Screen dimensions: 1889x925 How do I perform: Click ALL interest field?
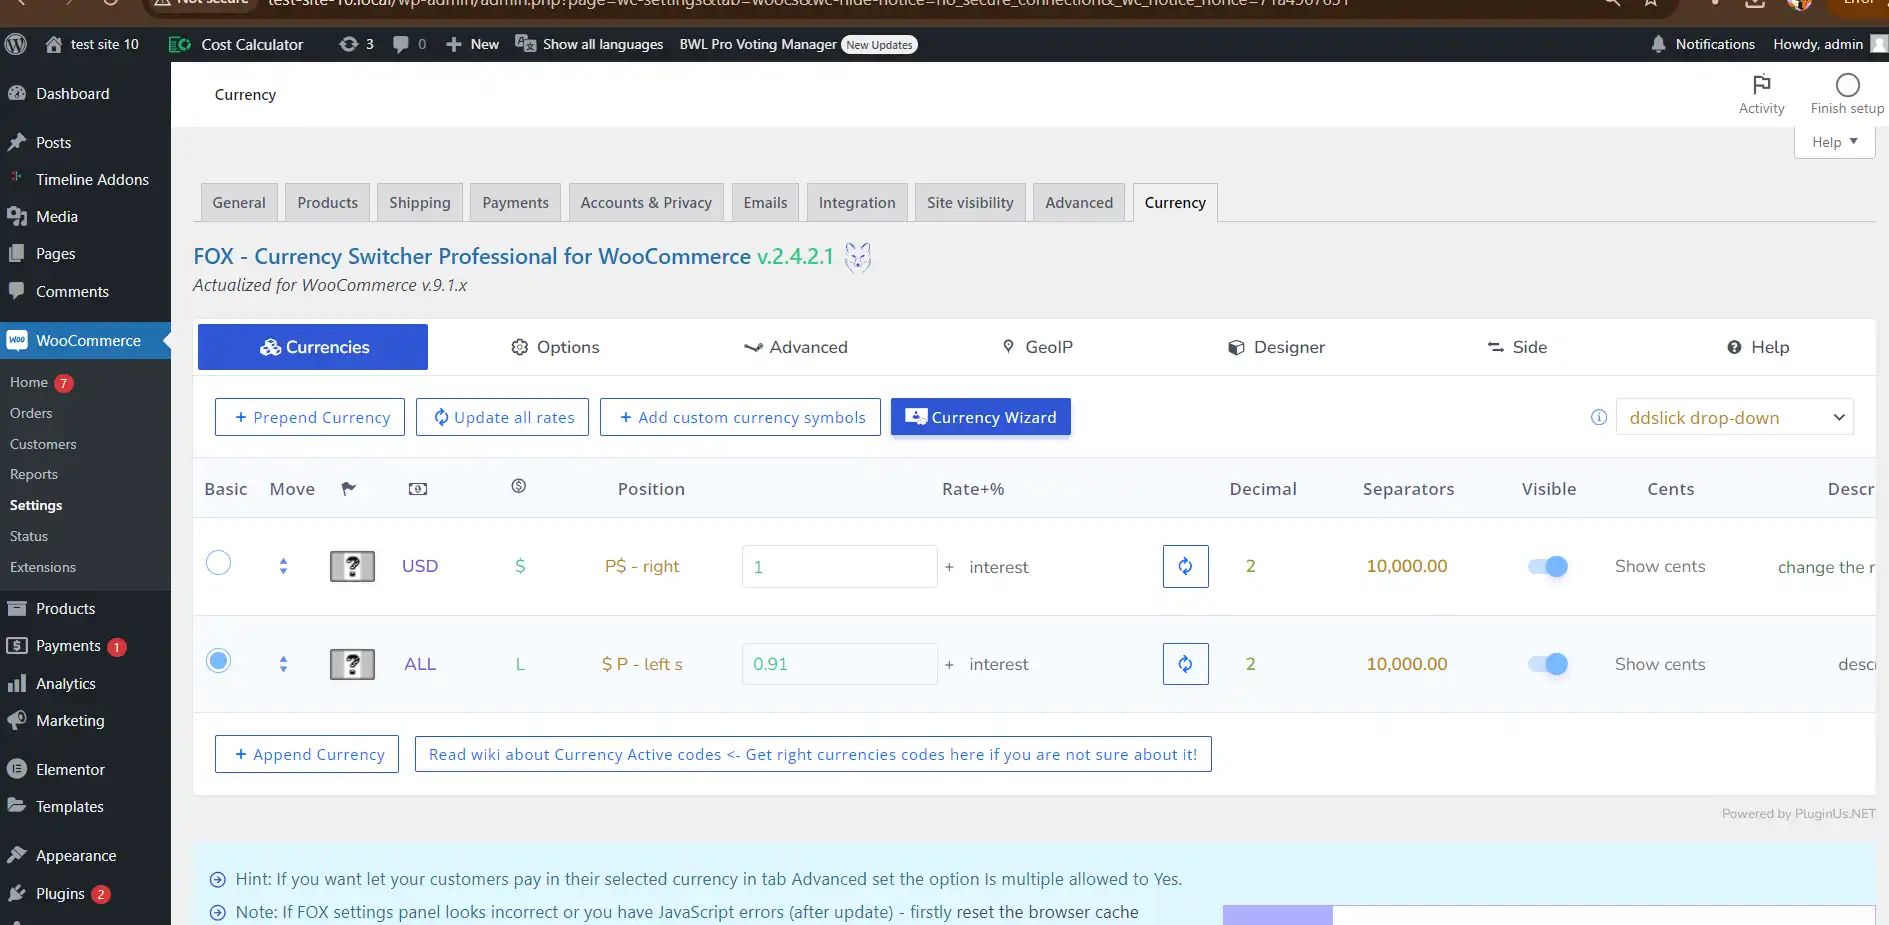(x=998, y=664)
